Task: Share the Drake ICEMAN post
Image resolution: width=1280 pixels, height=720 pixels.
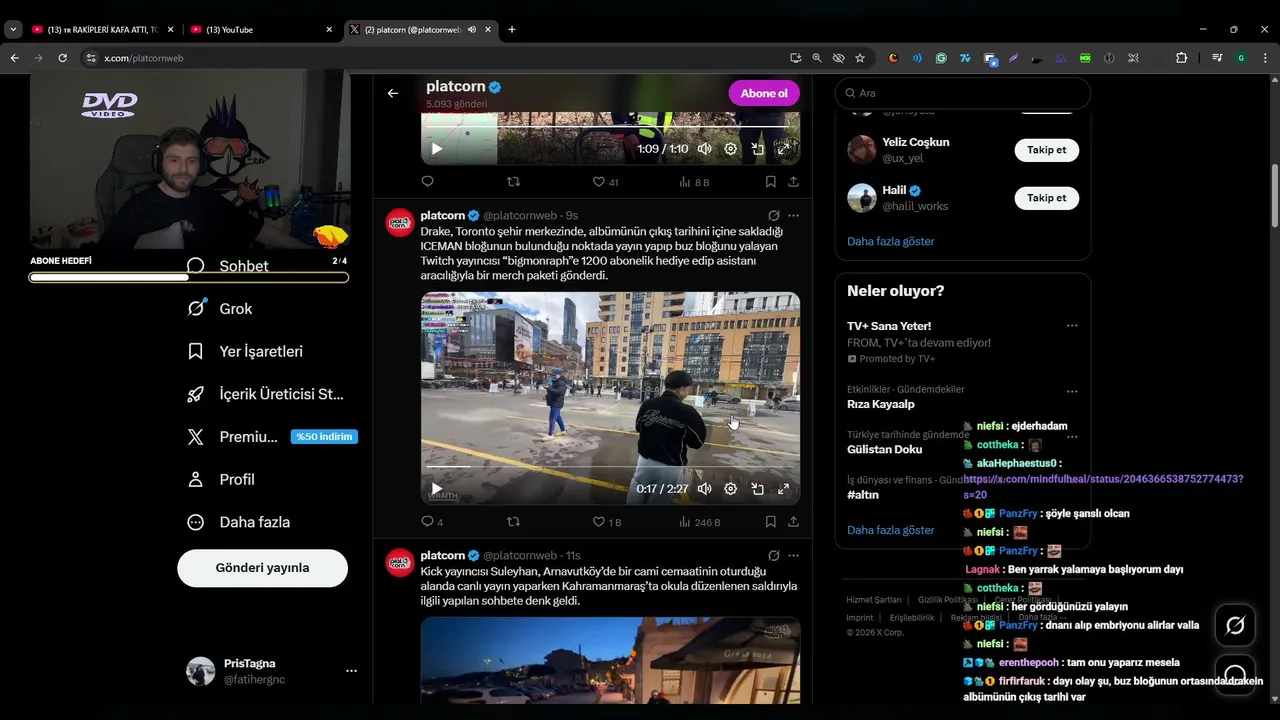Action: pyautogui.click(x=793, y=522)
